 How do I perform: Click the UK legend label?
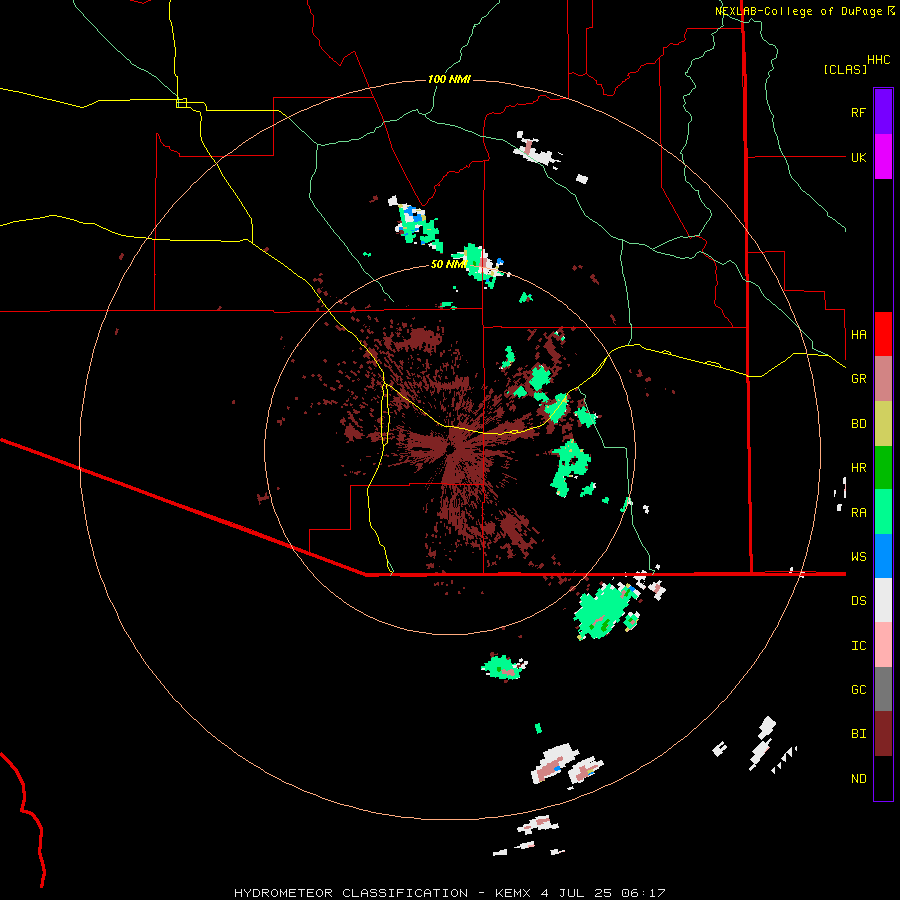point(858,157)
